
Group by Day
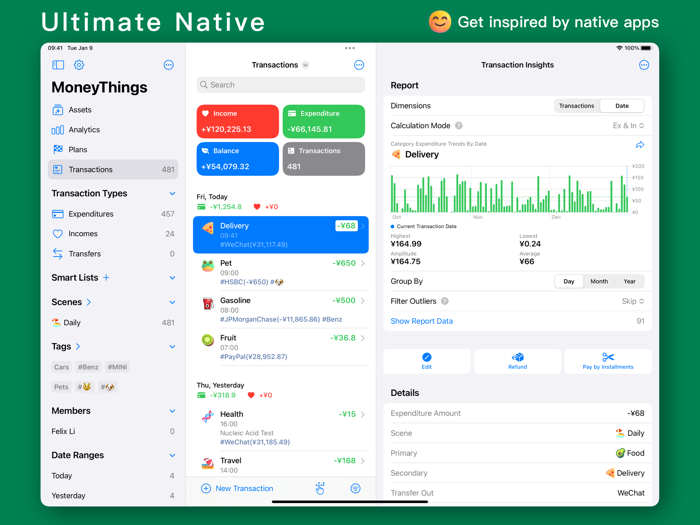coord(569,281)
